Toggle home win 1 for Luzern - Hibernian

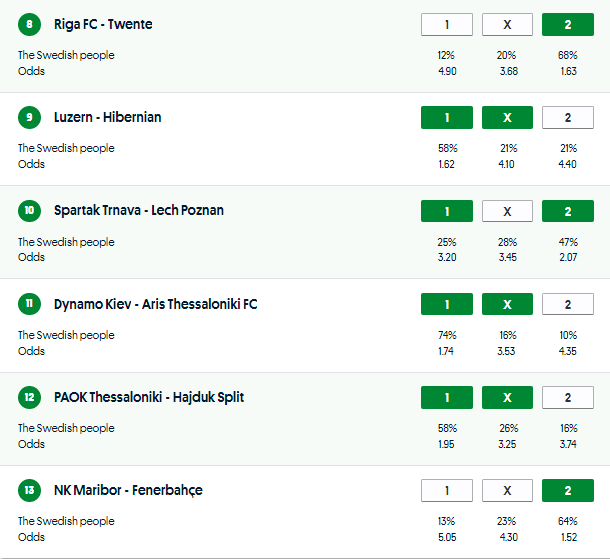click(447, 118)
